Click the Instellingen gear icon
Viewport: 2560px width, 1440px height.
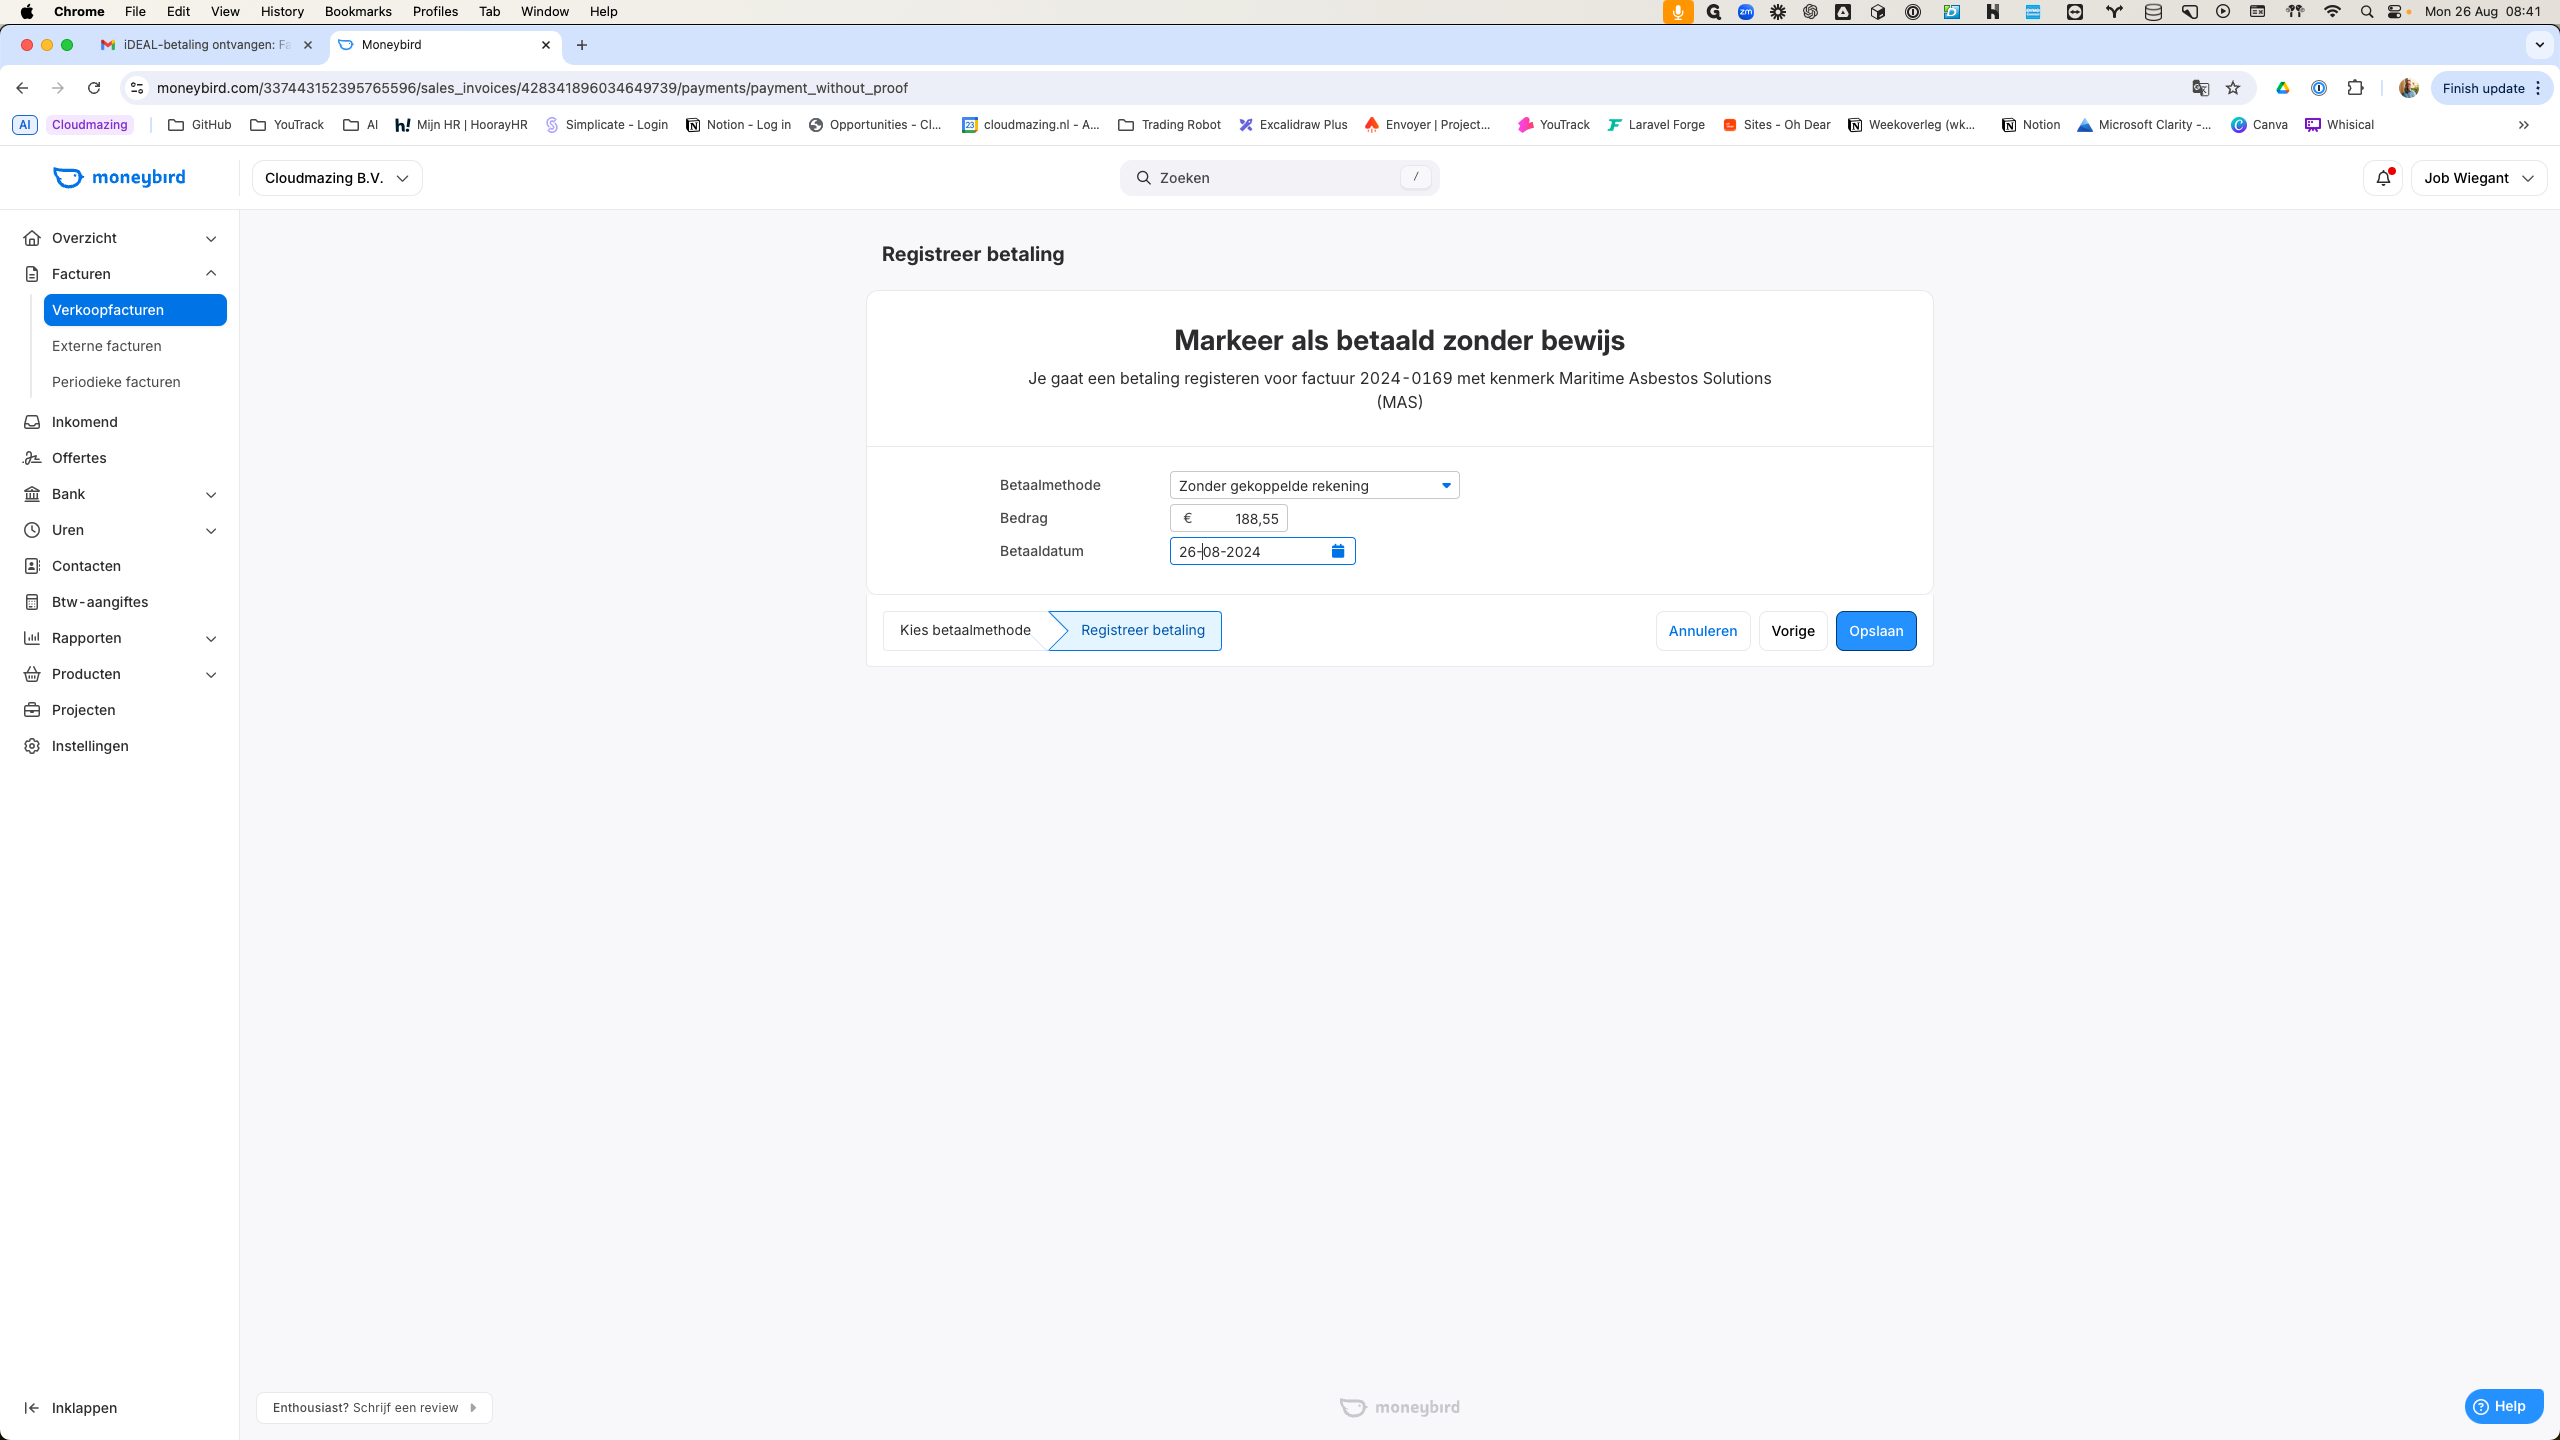click(32, 746)
